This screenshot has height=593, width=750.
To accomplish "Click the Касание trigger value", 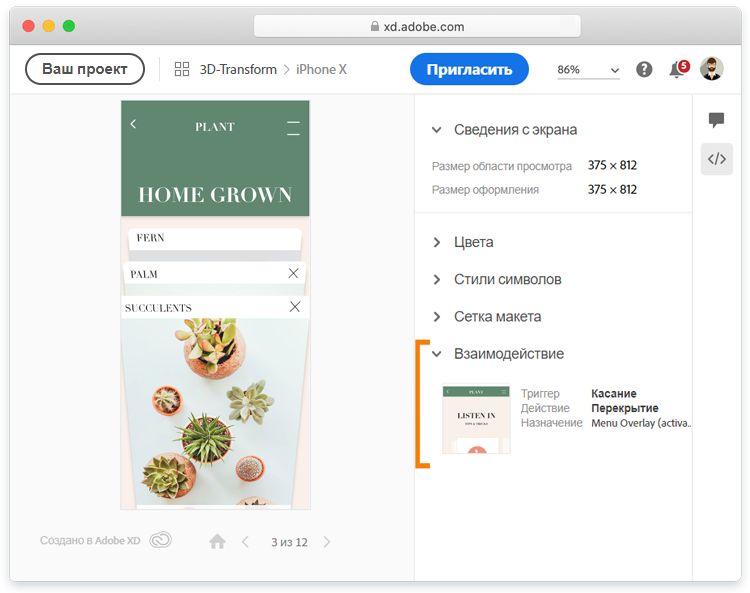I will [614, 393].
